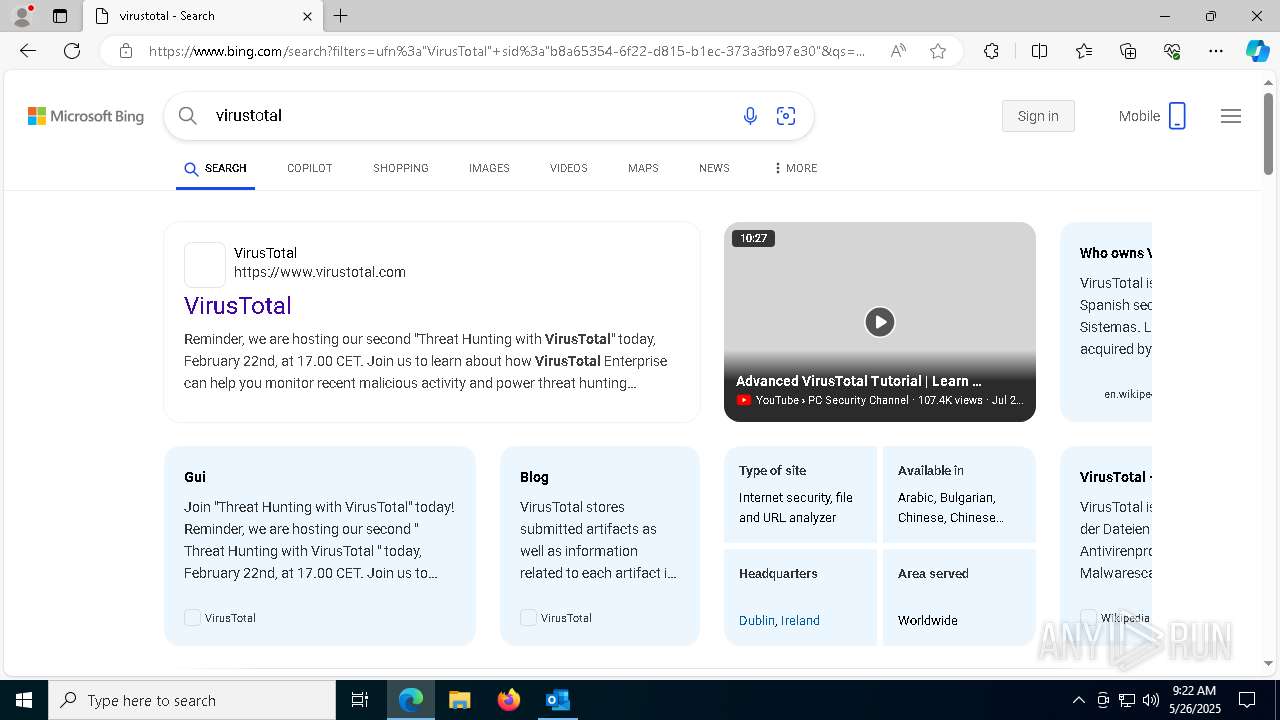Open Browser essentials heart icon
This screenshot has height=720, width=1280.
click(1172, 51)
